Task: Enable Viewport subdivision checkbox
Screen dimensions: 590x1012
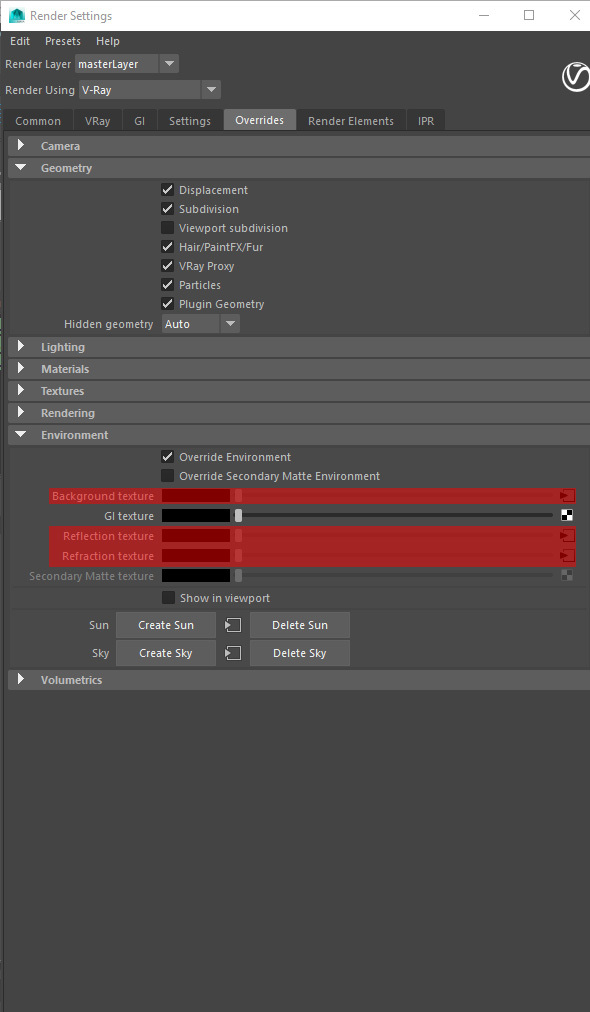Action: (167, 228)
